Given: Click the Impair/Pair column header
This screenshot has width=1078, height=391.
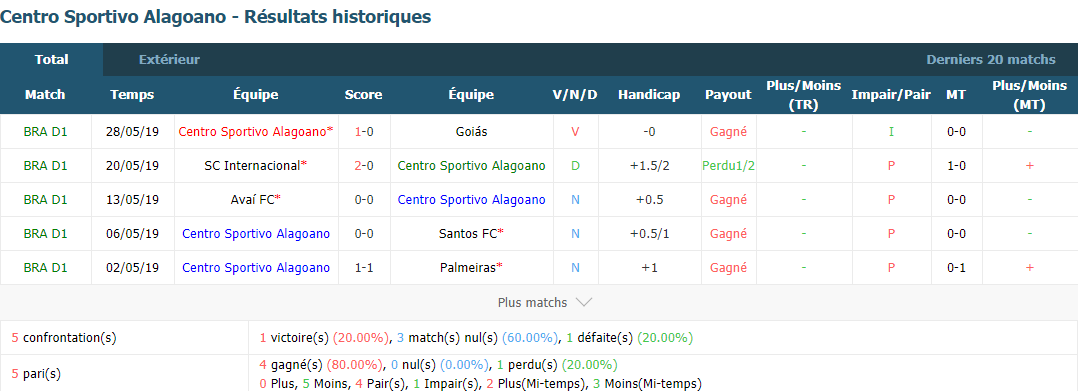Looking at the screenshot, I should point(891,95).
